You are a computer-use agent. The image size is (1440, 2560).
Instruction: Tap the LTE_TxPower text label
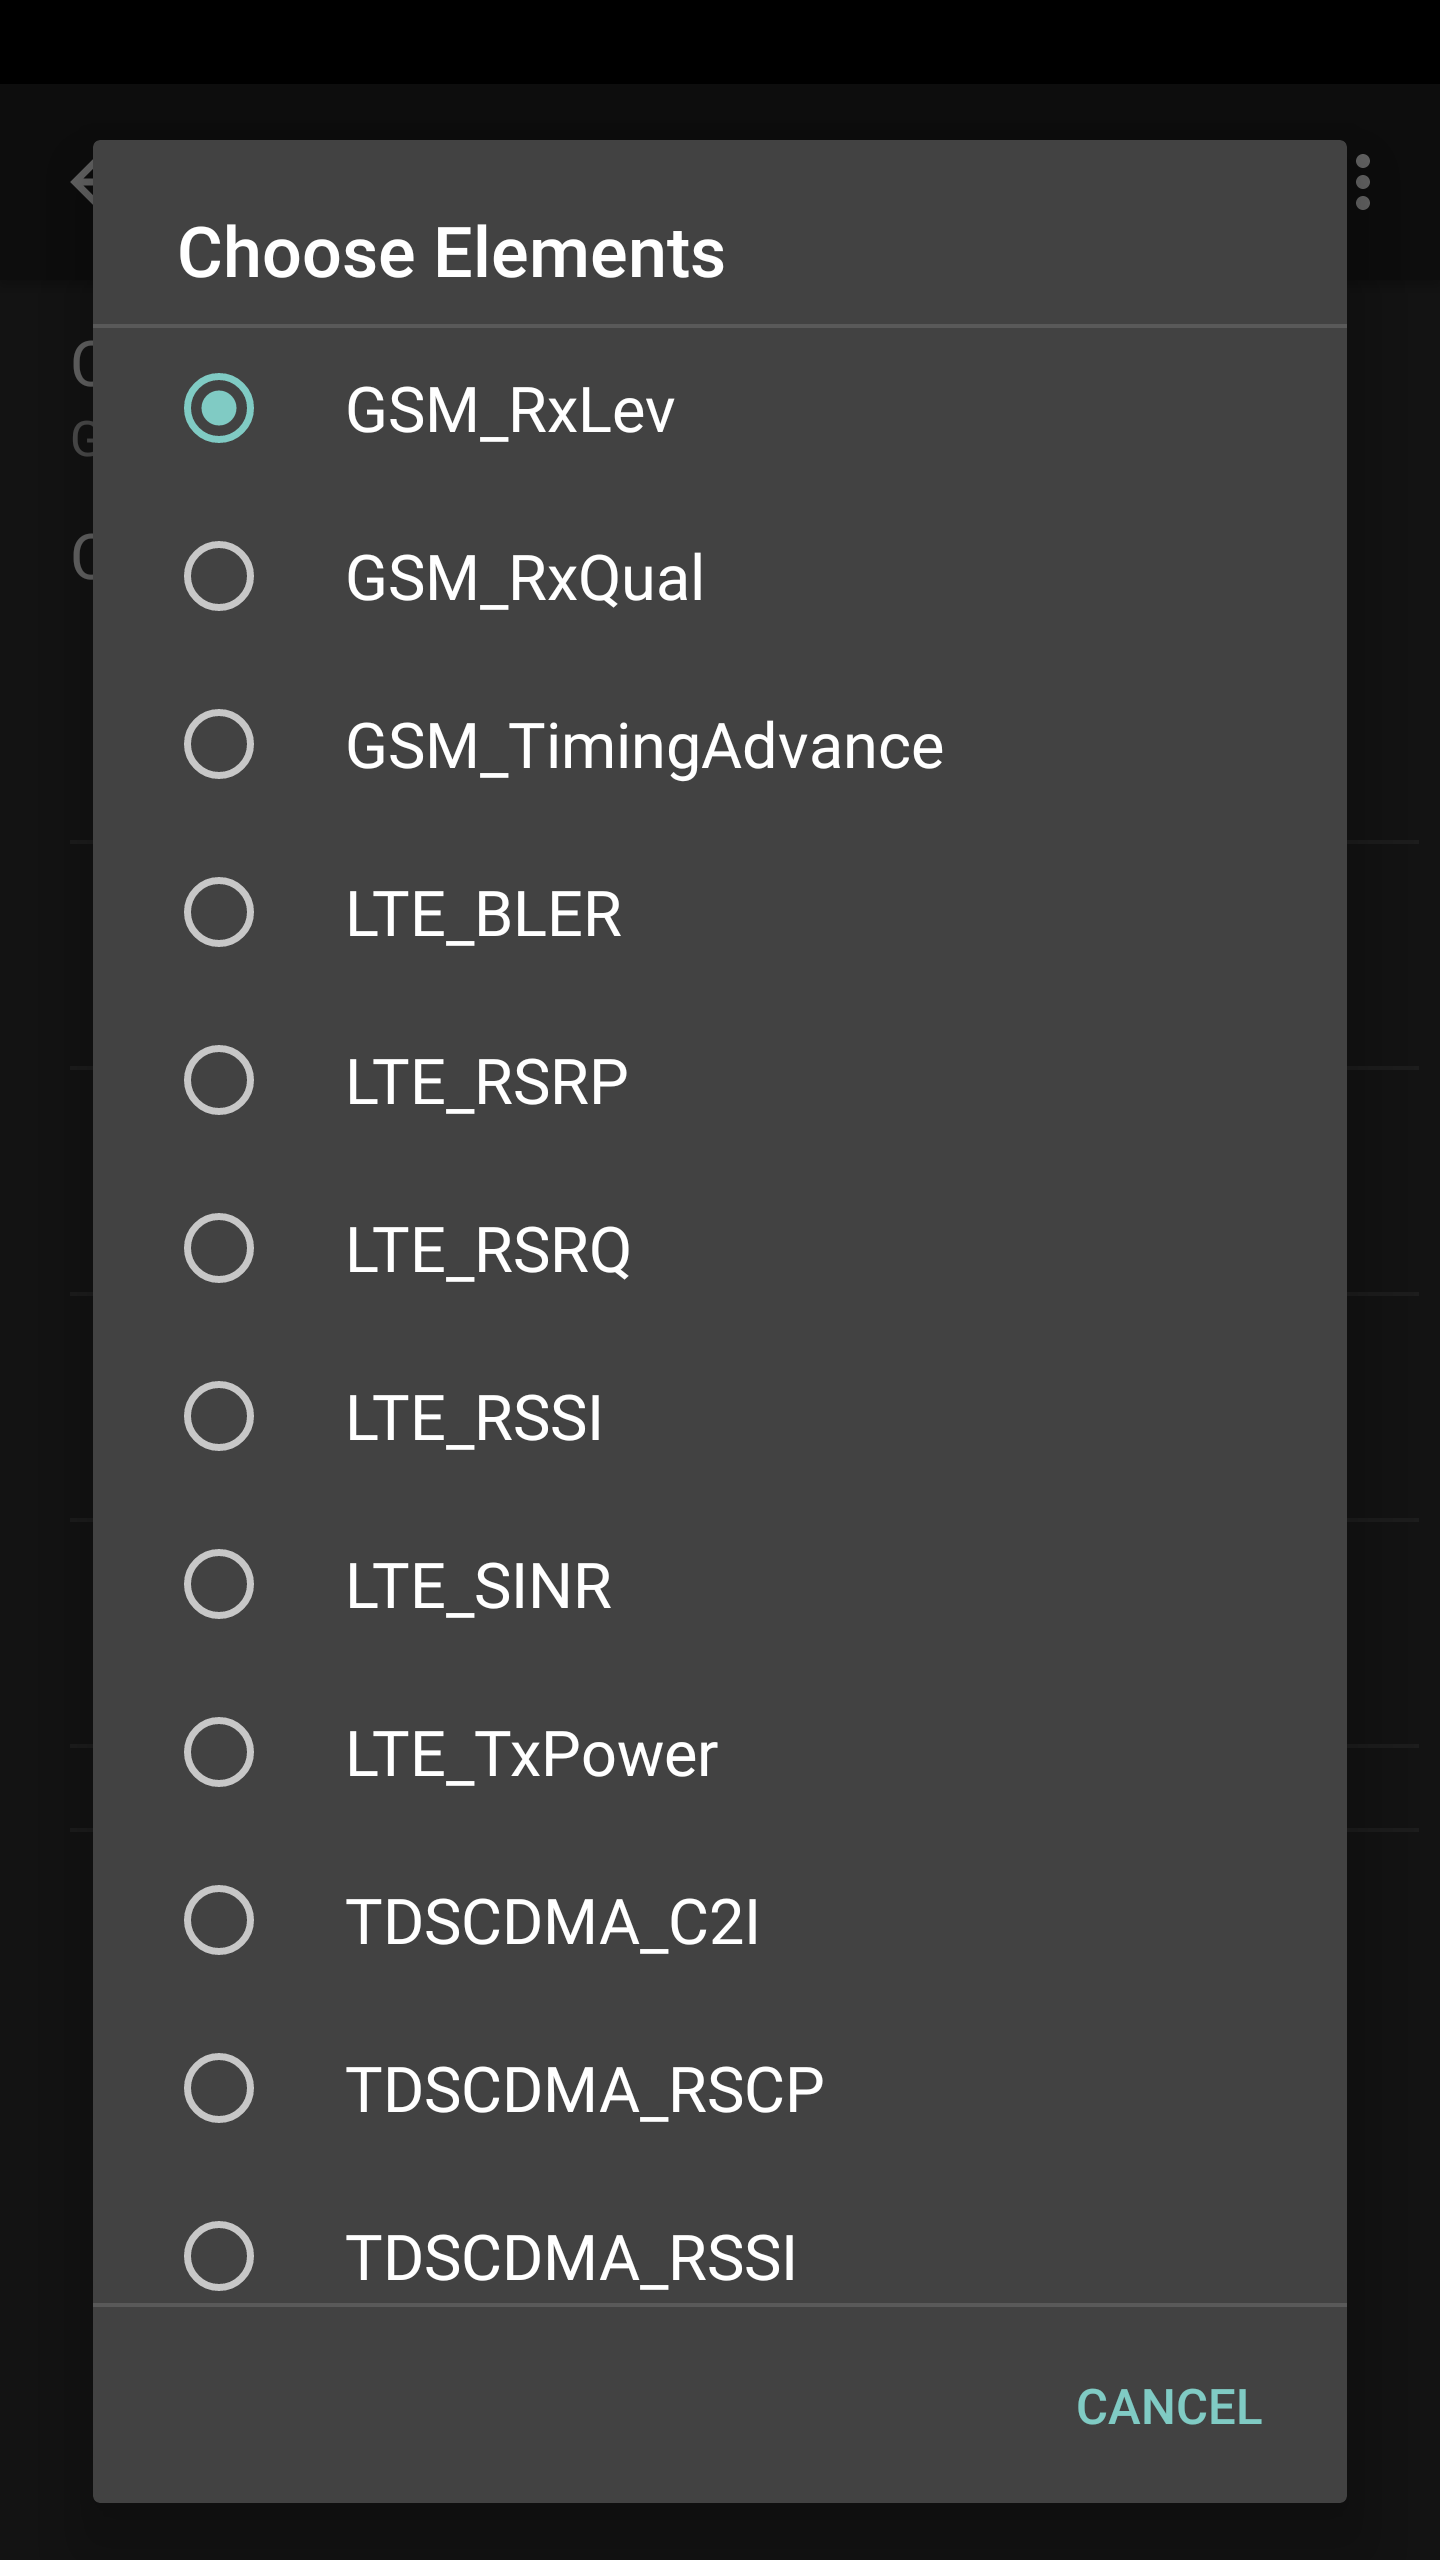tap(532, 1754)
